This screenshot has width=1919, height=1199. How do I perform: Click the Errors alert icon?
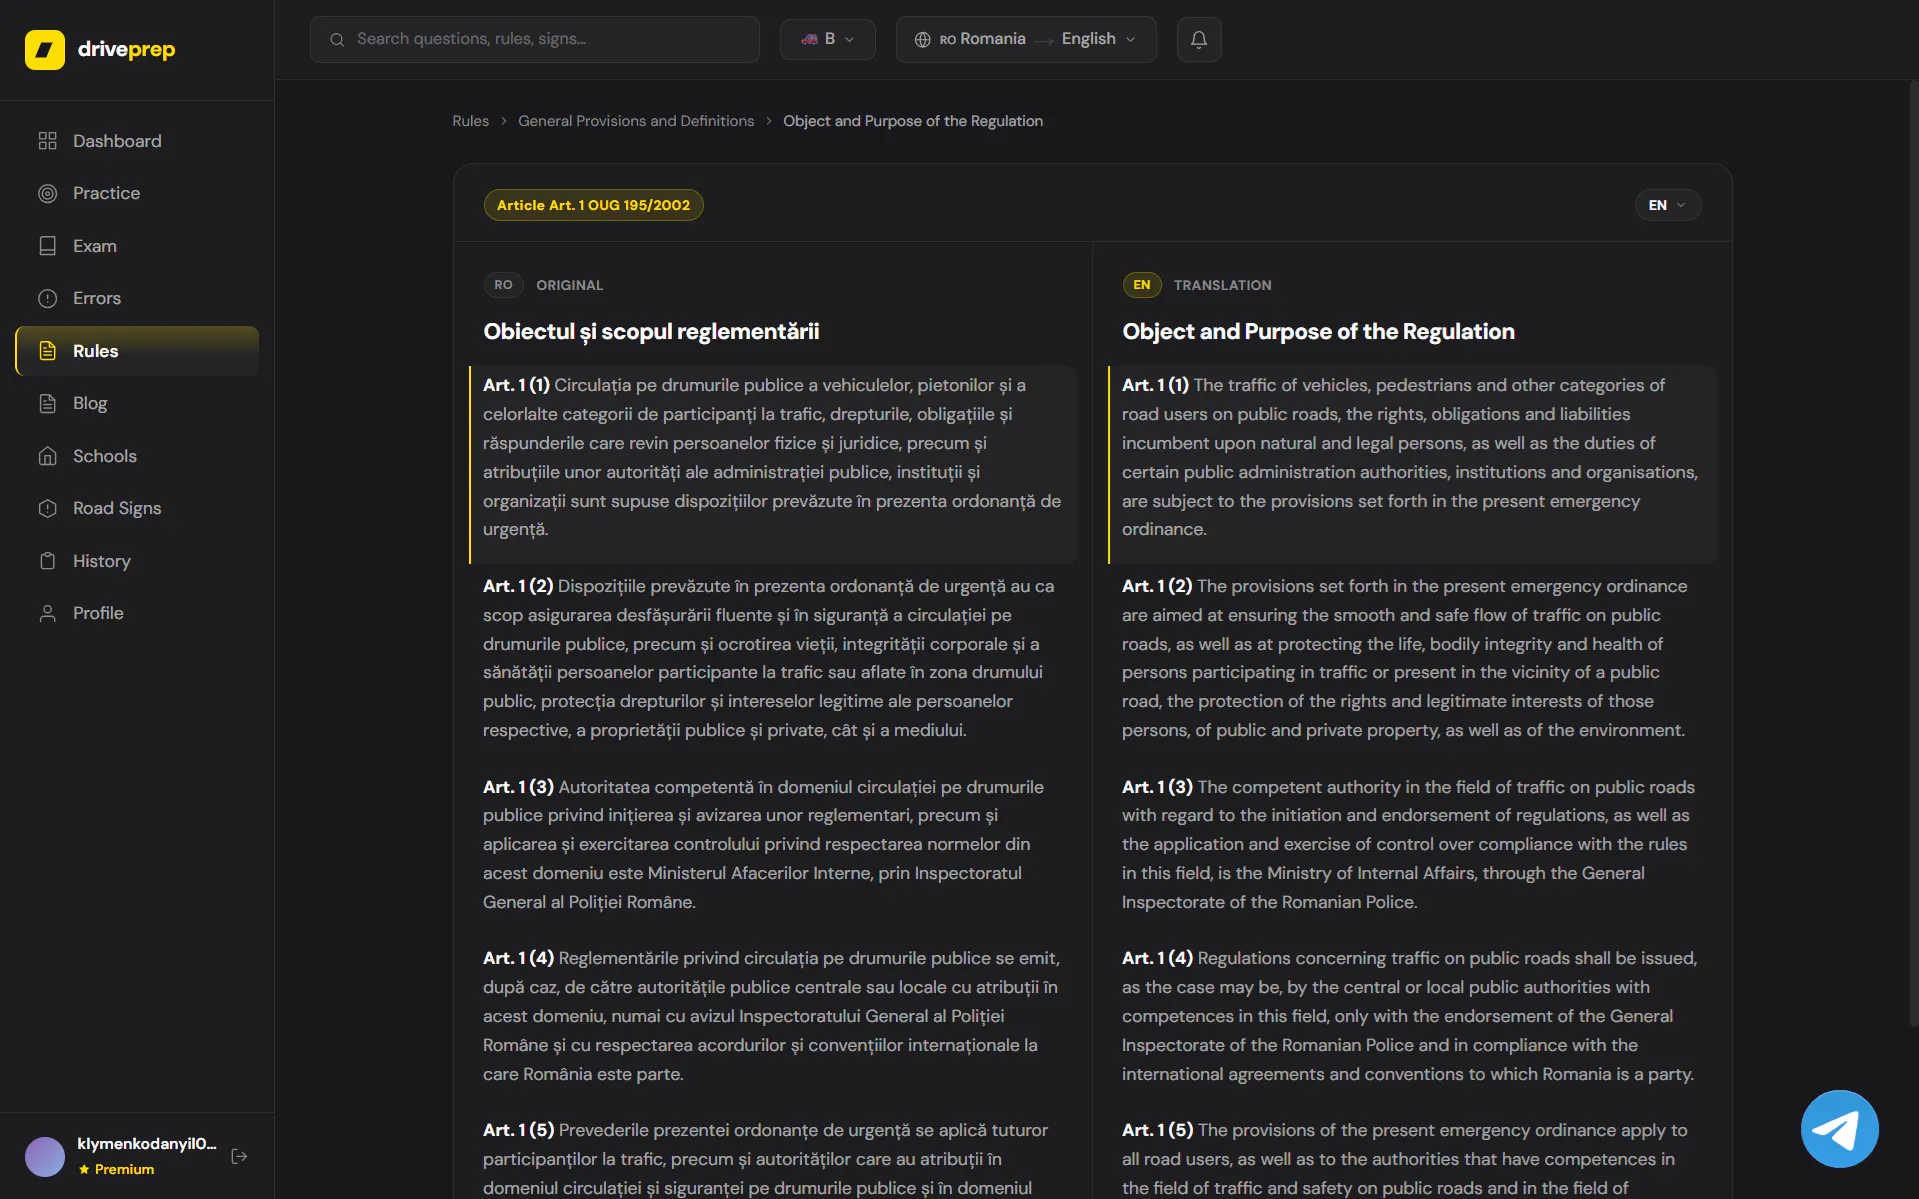click(47, 298)
